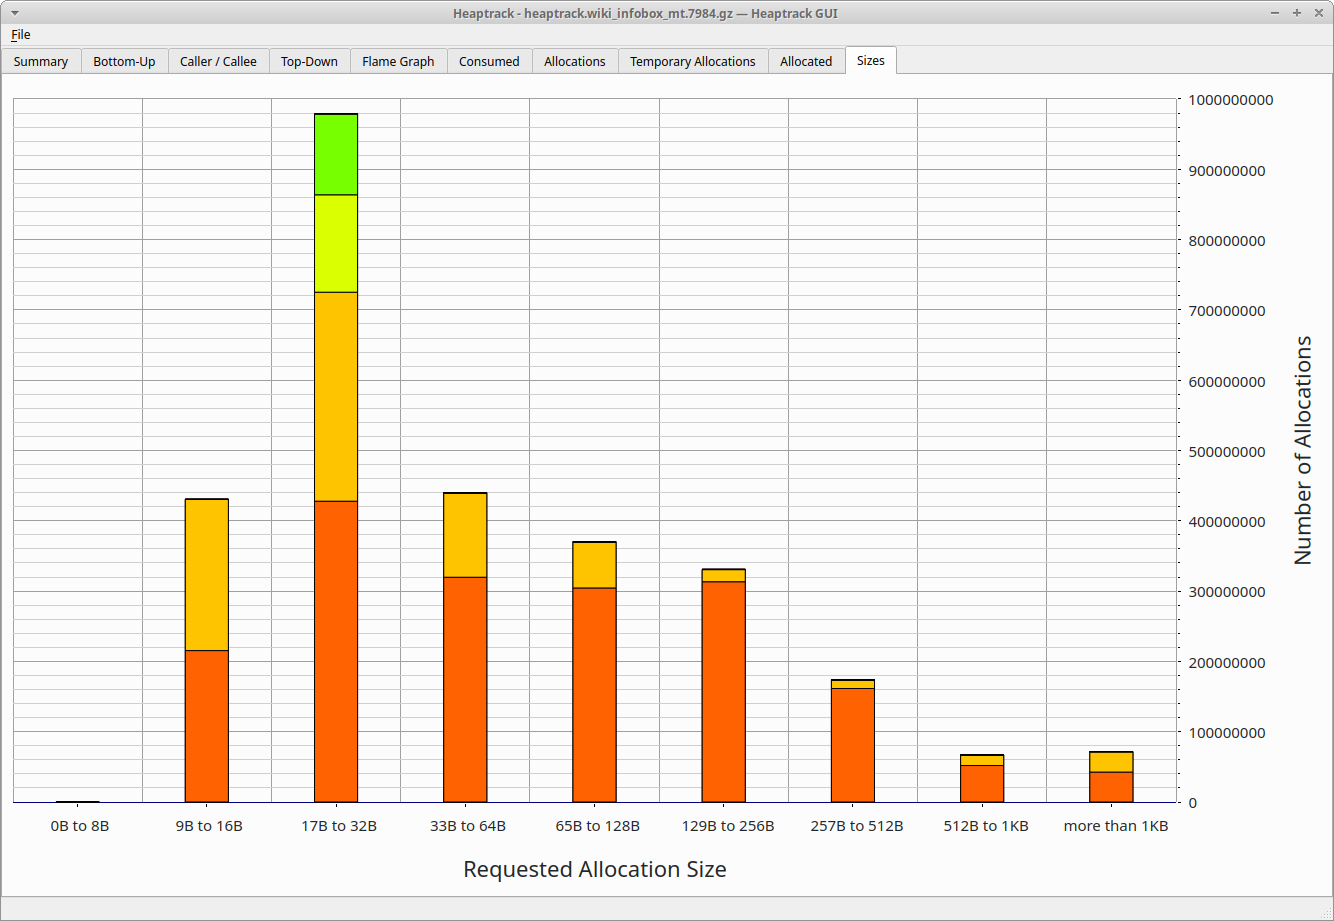The height and width of the screenshot is (921, 1334).
Task: Select the lime-yellow segment of 17B to 32B bar
Action: coord(336,243)
